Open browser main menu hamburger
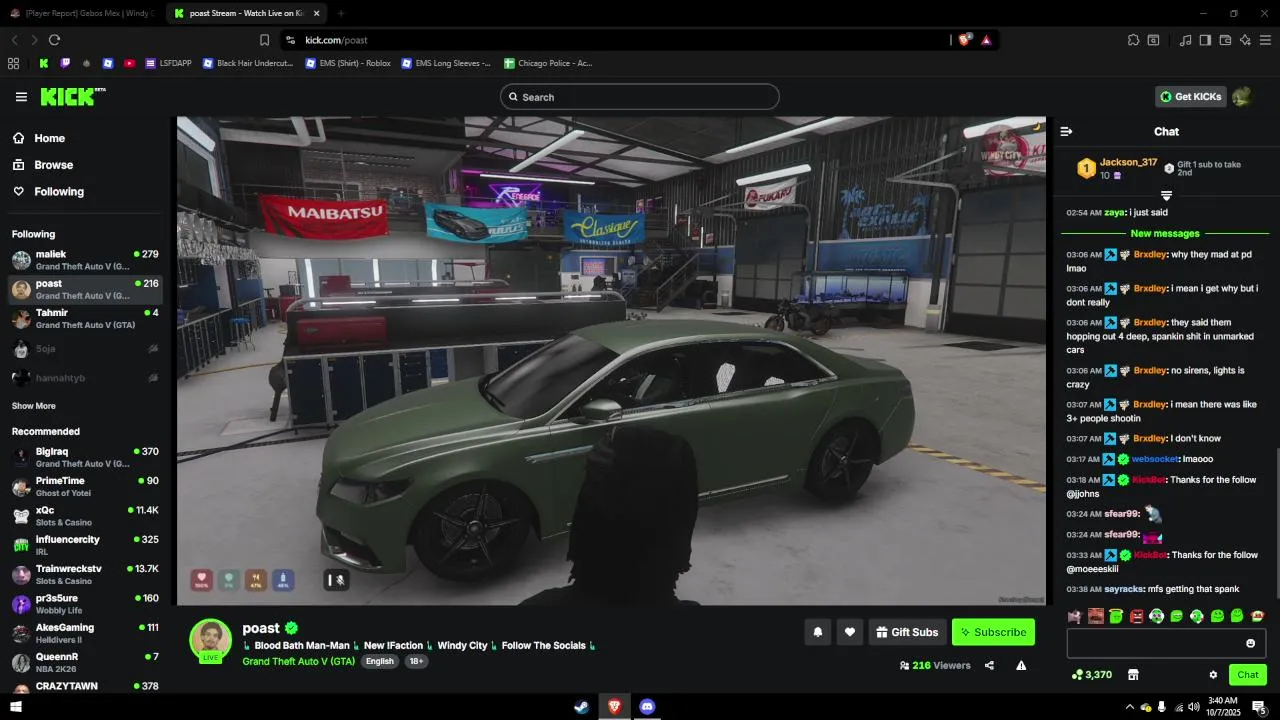This screenshot has width=1280, height=720. coord(1265,40)
